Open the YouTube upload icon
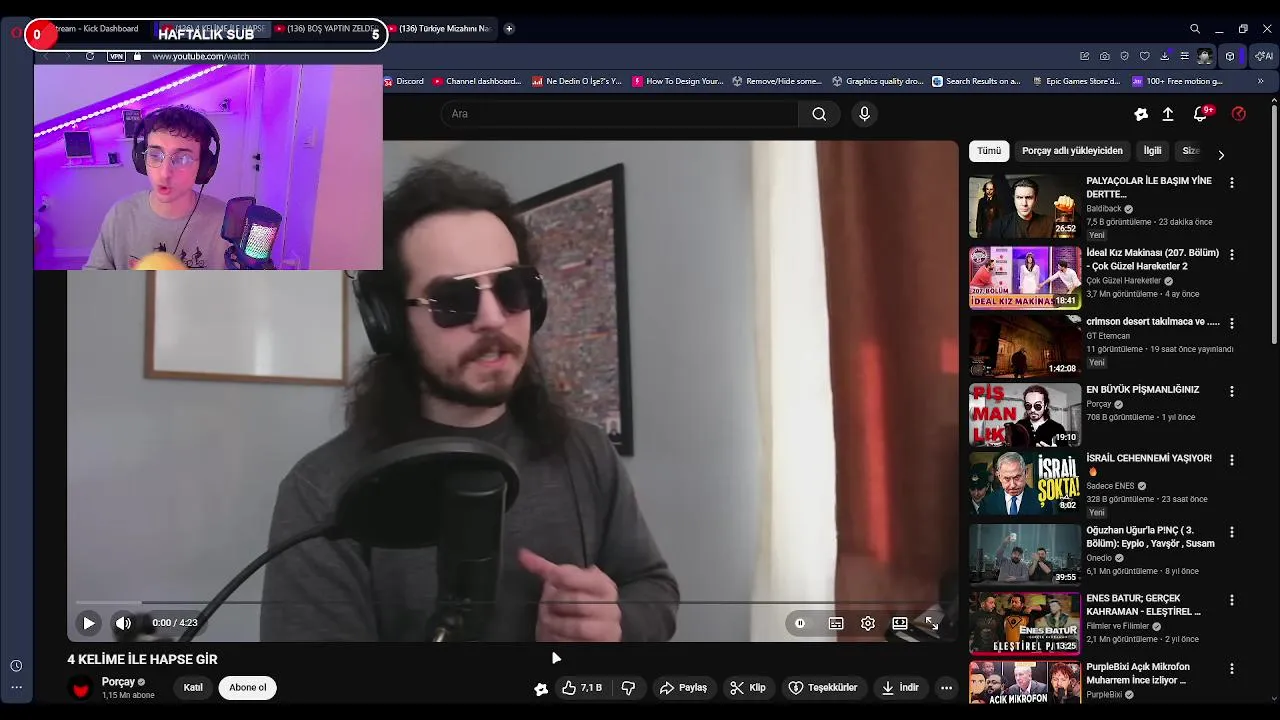 (x=1168, y=114)
